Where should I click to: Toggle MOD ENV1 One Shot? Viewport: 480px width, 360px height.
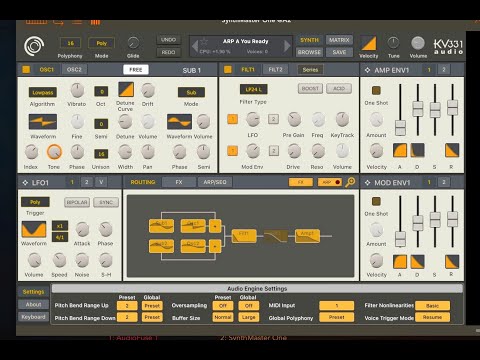[x=376, y=201]
